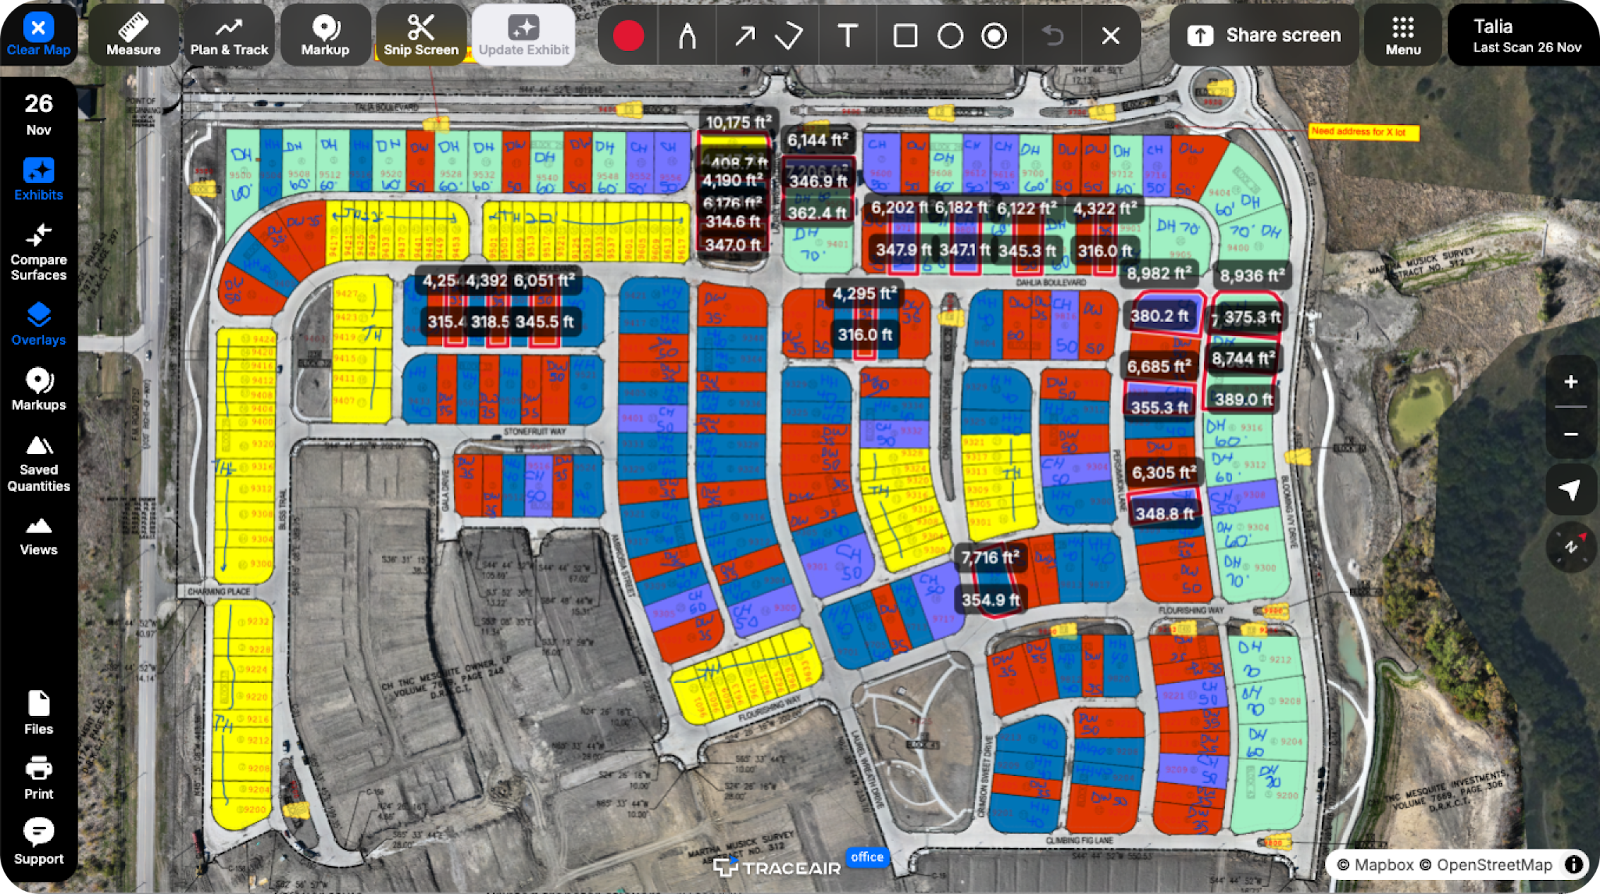The height and width of the screenshot is (894, 1600).
Task: Choose the text annotation tool
Action: [x=847, y=36]
